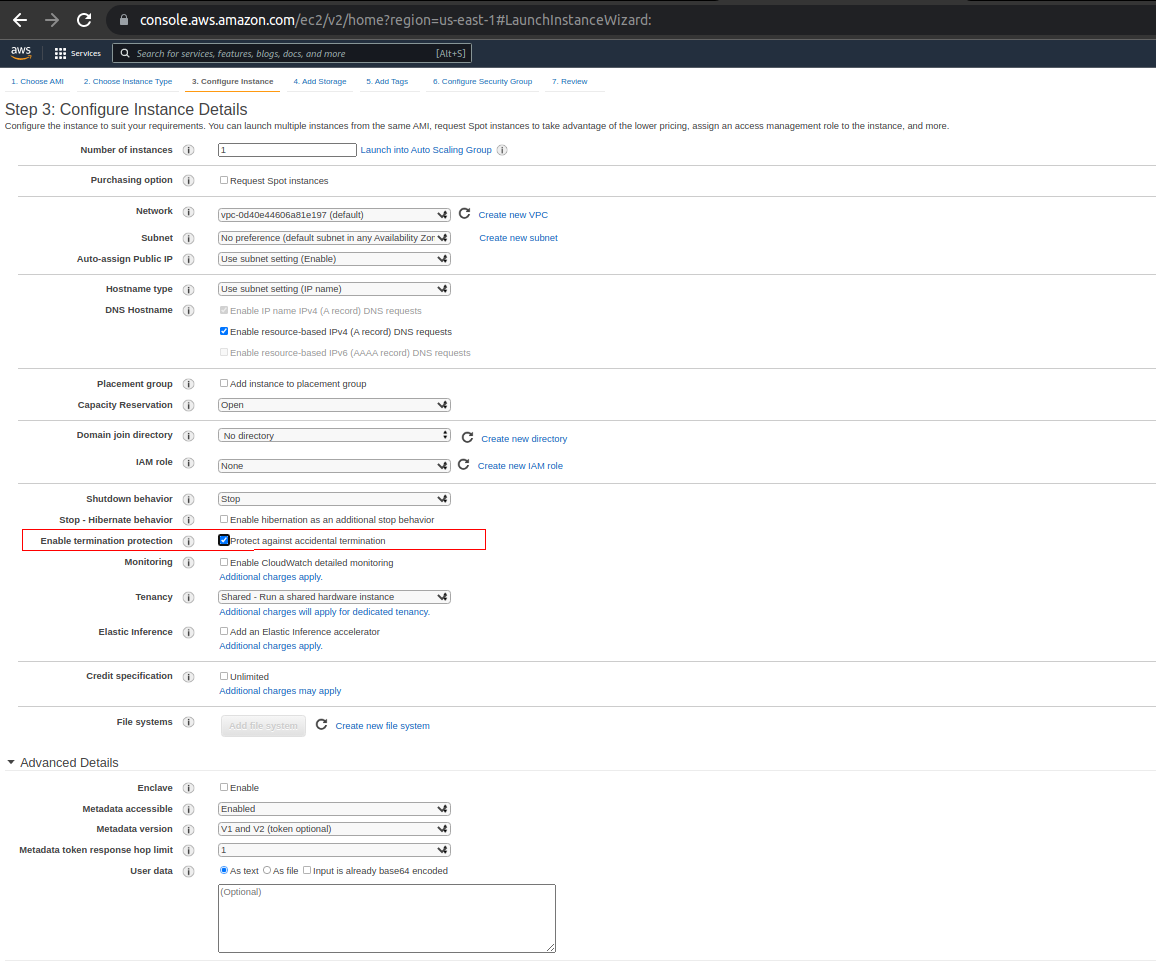Viewport: 1156px width, 963px height.
Task: Click the info icon next to Tenancy
Action: point(189,597)
